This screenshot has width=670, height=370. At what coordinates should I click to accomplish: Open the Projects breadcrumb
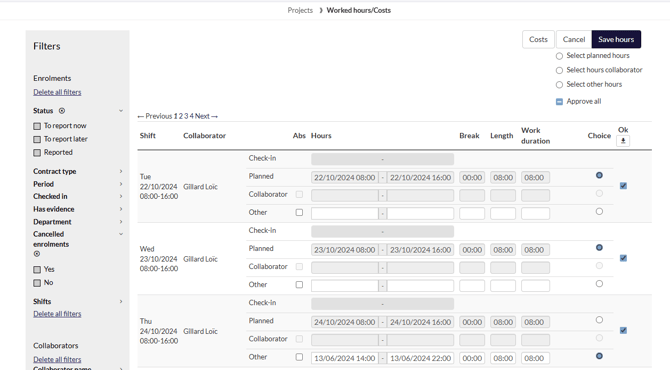(x=300, y=10)
